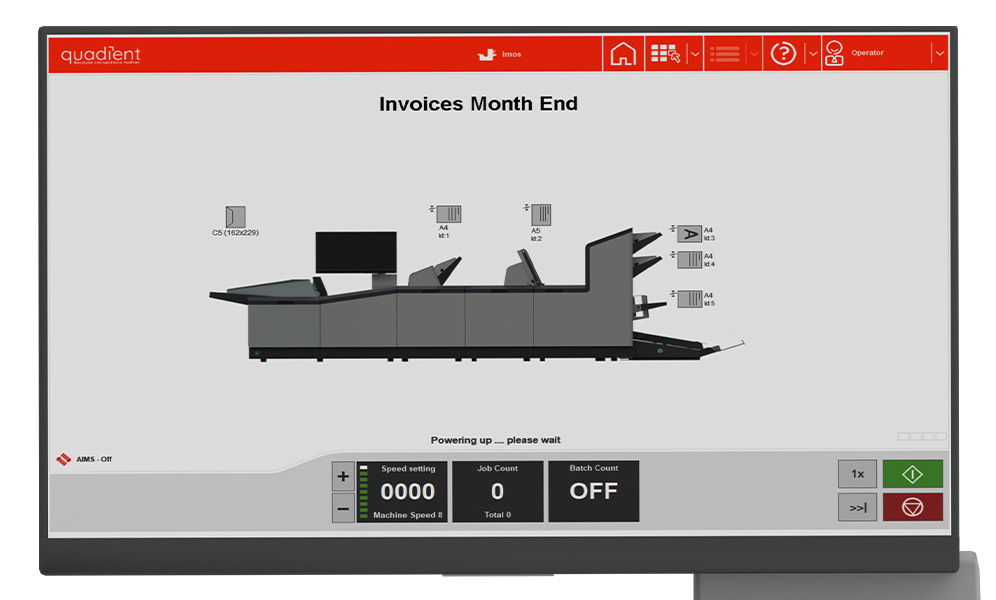Select the A4 feeder Id:5 icon

coord(689,299)
